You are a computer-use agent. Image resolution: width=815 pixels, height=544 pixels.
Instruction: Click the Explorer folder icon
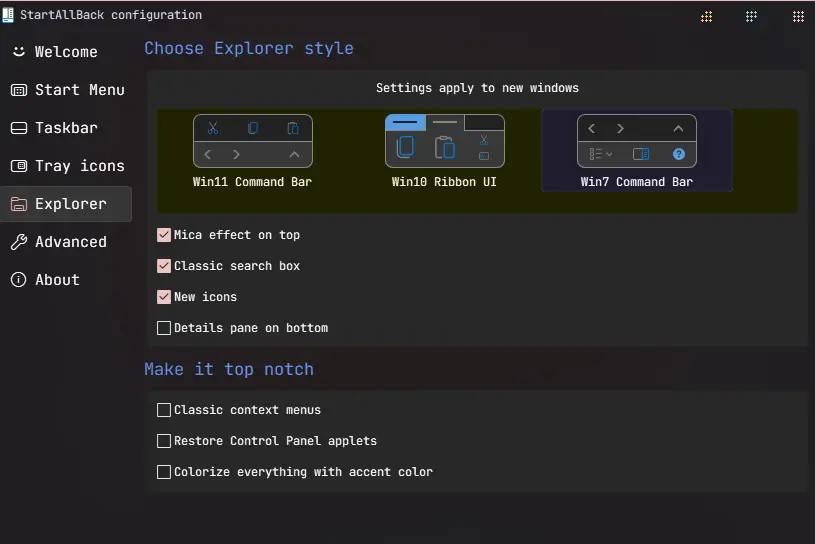click(x=19, y=204)
